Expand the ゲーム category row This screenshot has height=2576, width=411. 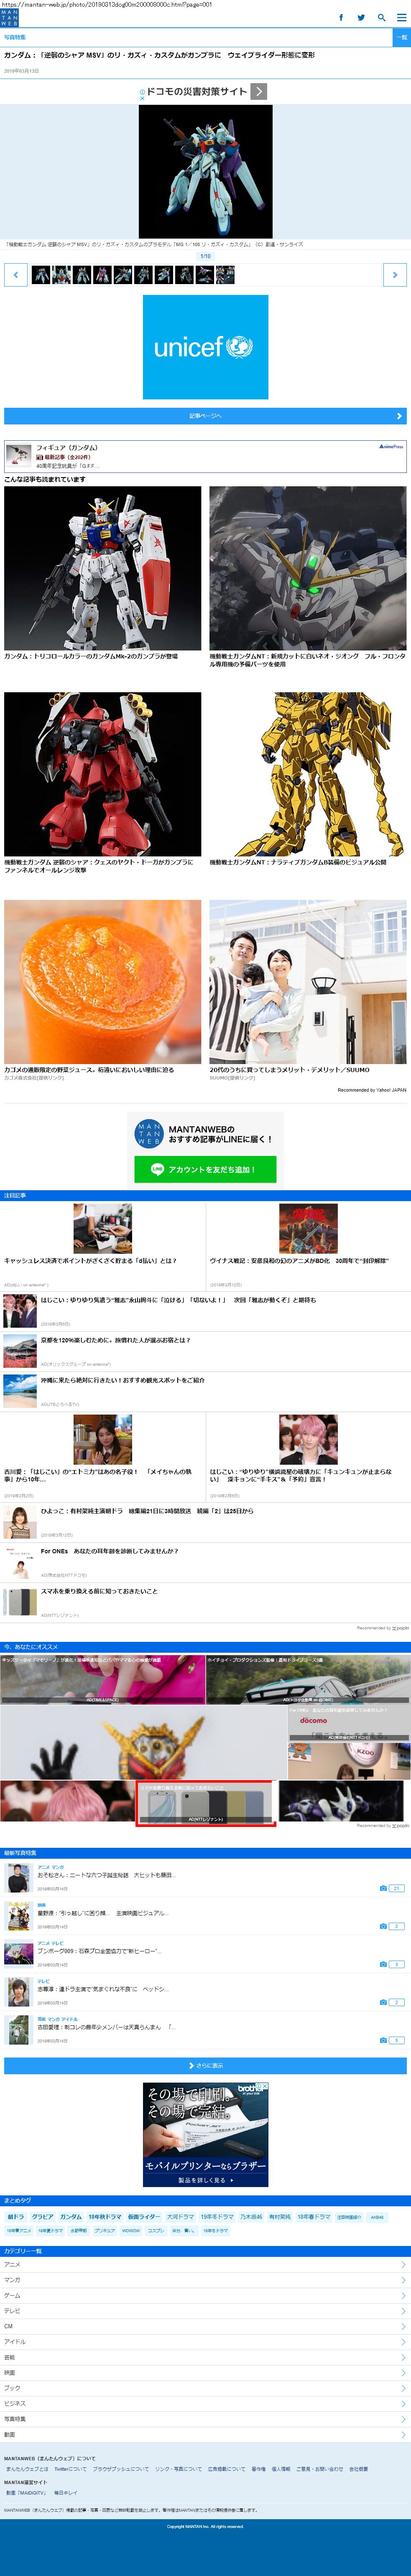(205, 2295)
